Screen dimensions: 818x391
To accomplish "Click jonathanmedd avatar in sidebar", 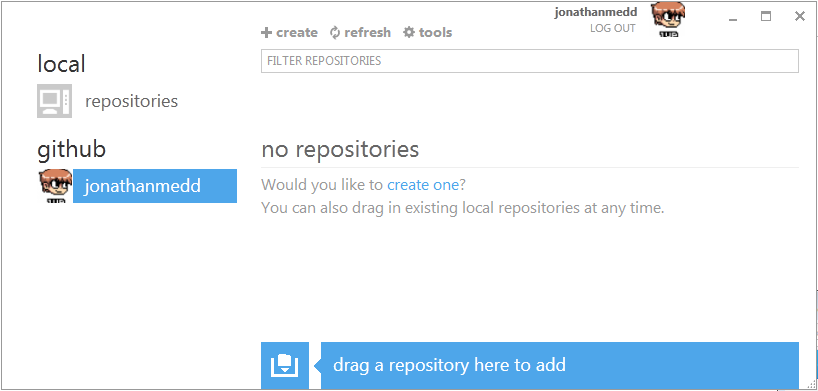I will pos(55,186).
